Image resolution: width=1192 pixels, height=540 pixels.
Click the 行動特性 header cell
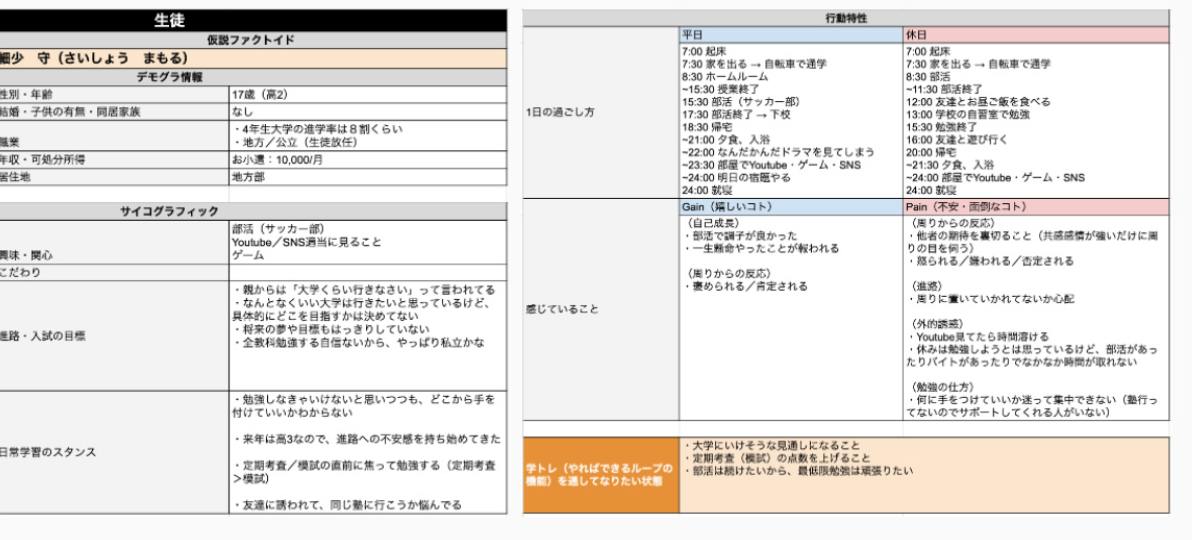click(846, 18)
